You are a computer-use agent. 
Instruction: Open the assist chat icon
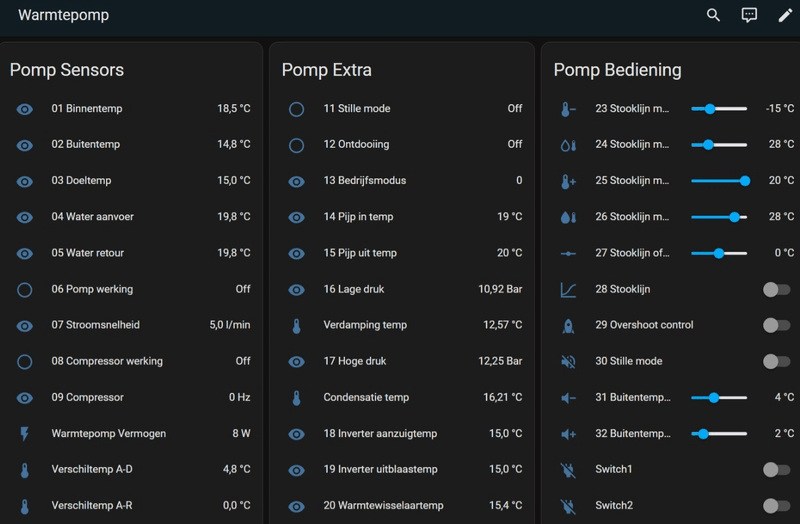749,15
